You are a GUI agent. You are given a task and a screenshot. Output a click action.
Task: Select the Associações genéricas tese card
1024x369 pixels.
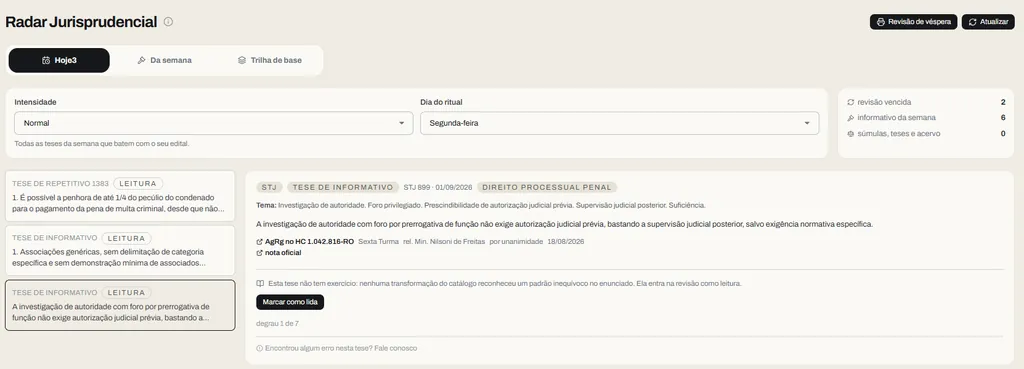pyautogui.click(x=120, y=251)
